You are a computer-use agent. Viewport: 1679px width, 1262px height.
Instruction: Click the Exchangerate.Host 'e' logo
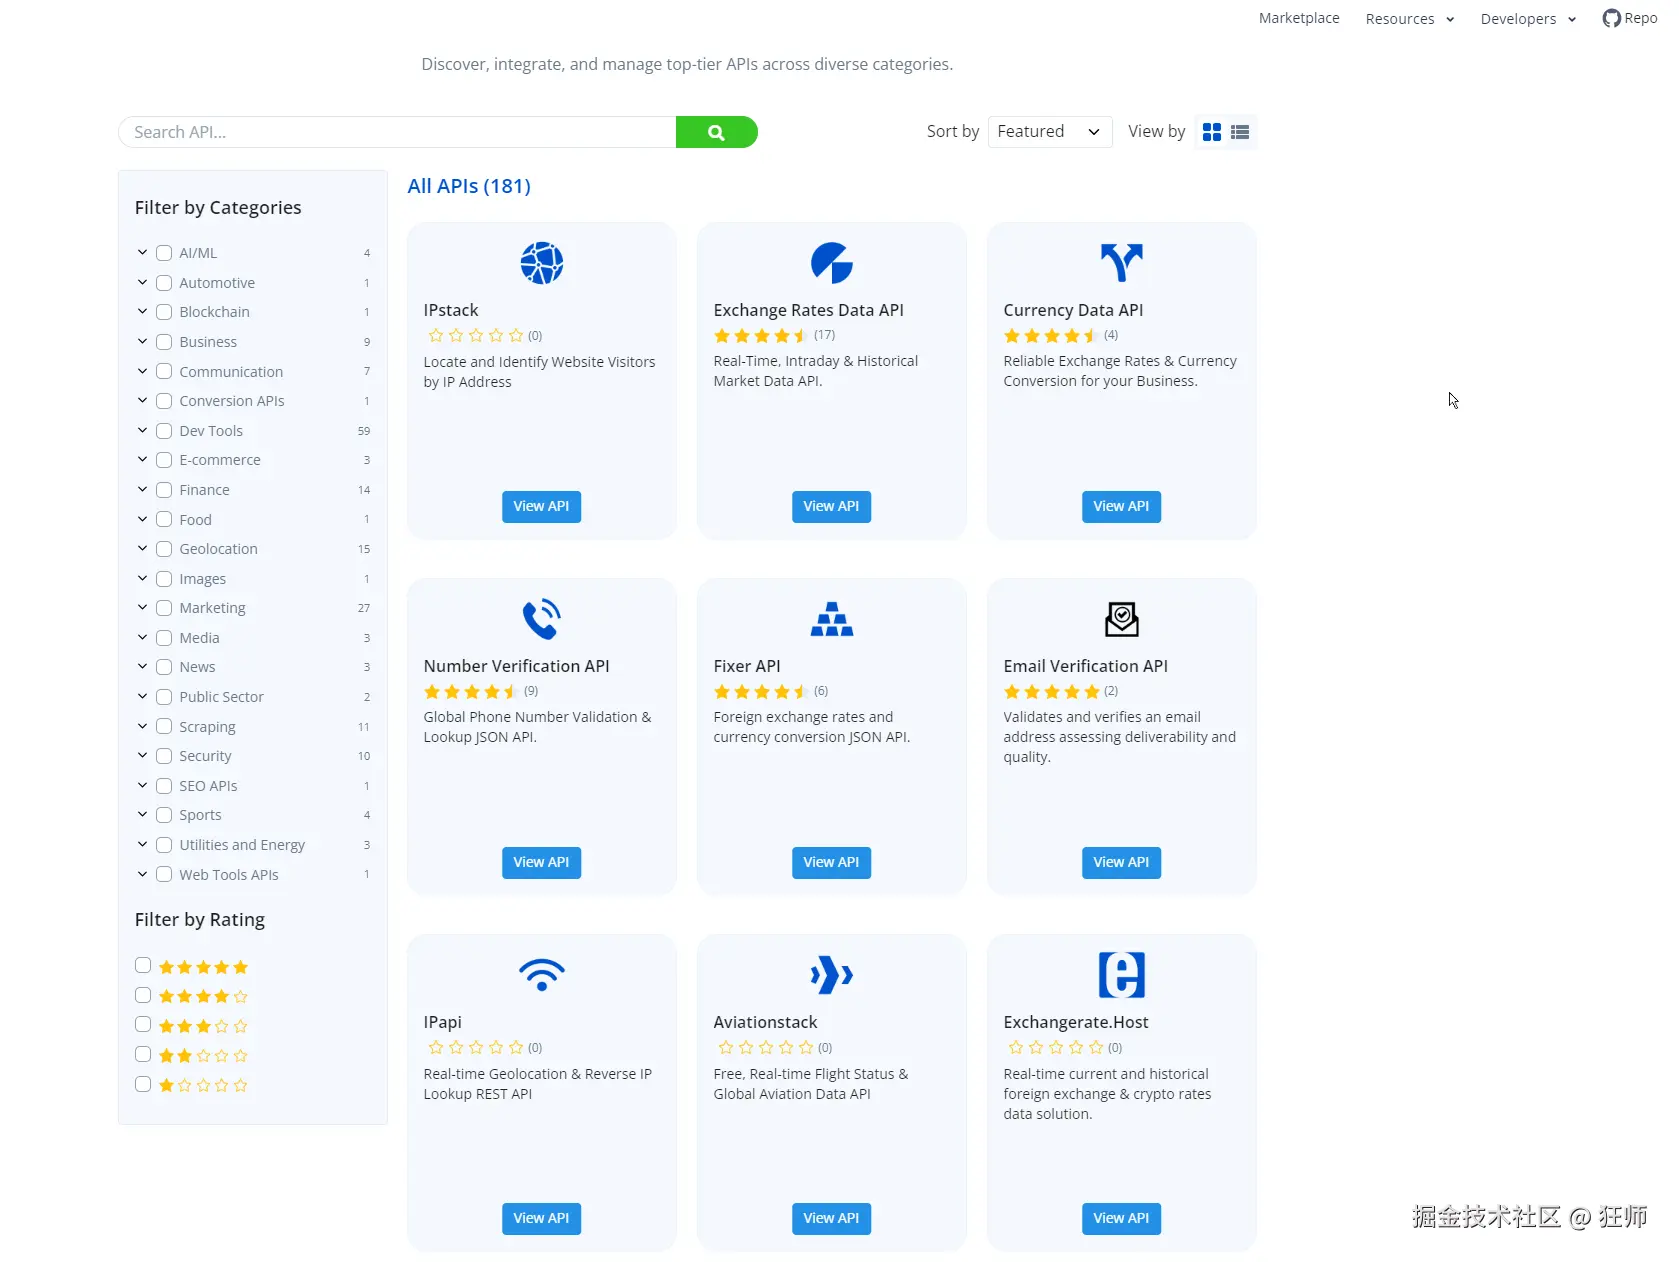point(1122,975)
